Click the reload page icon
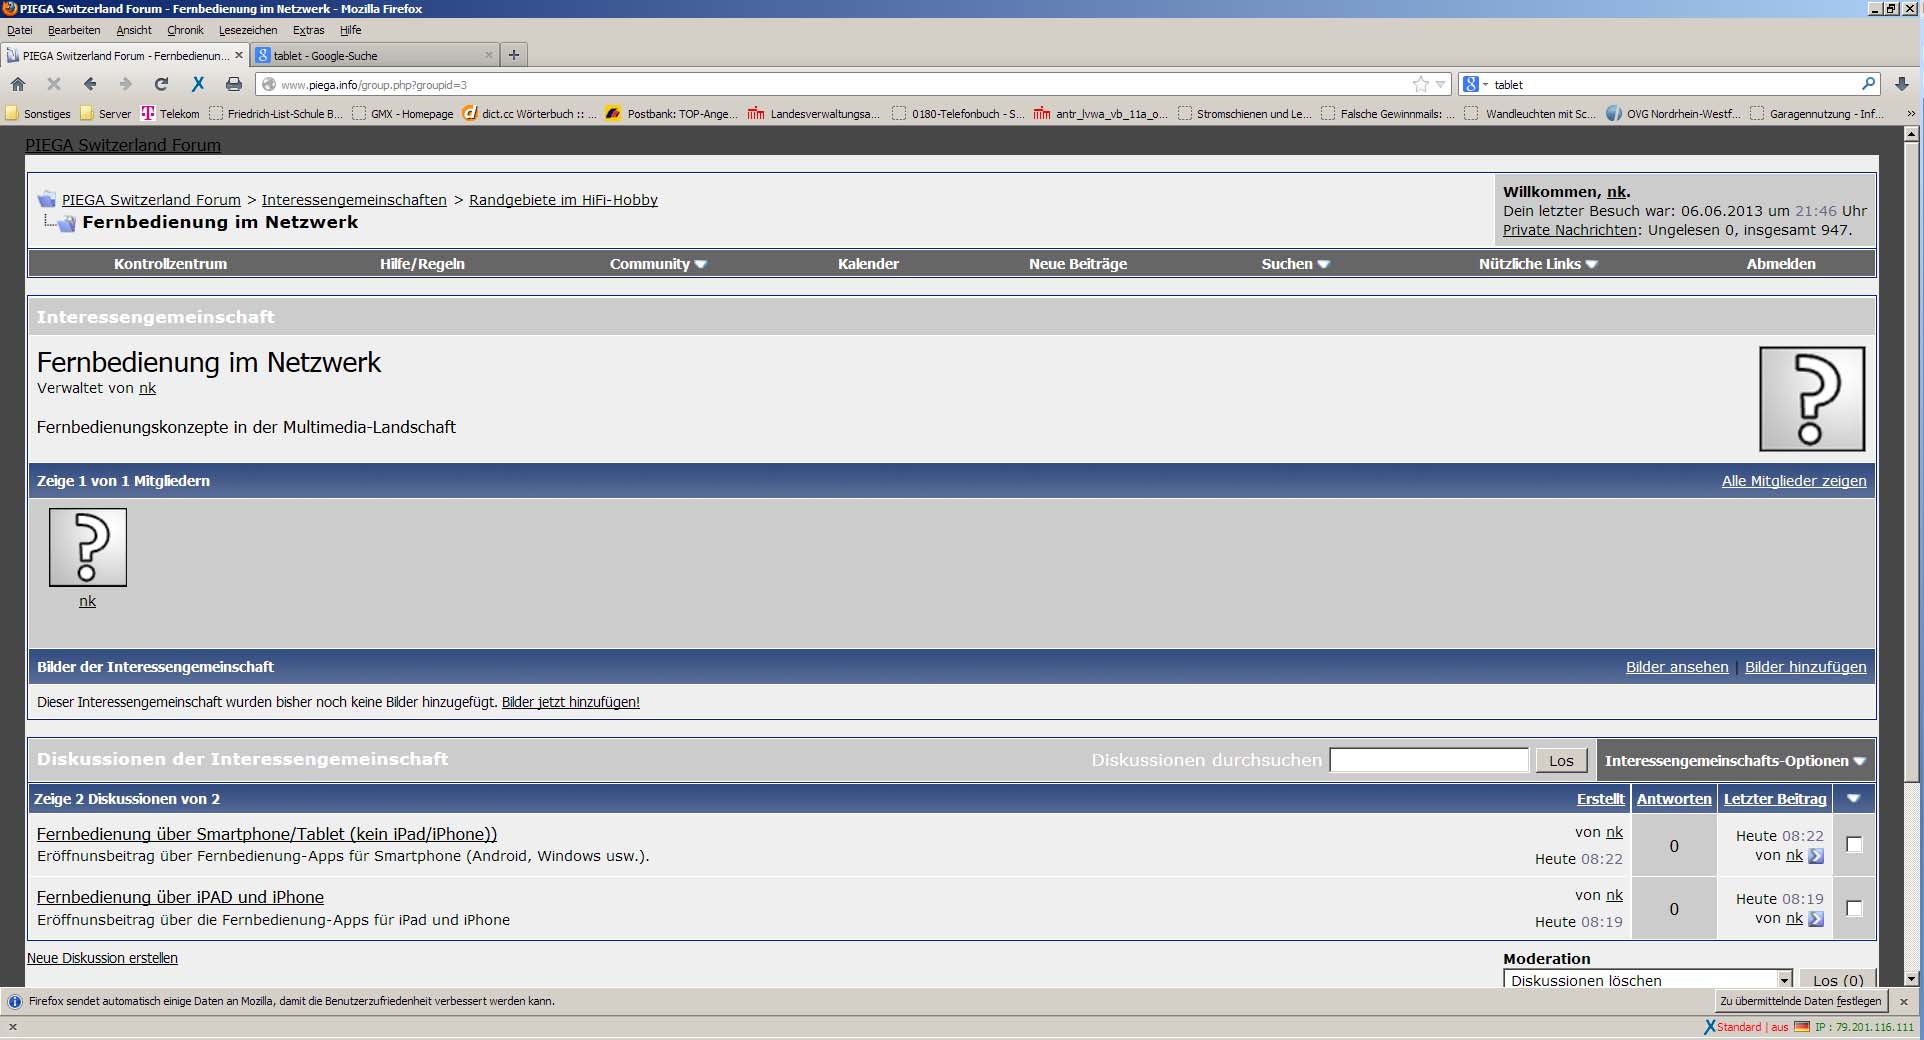Viewport: 1924px width, 1040px height. (x=161, y=84)
